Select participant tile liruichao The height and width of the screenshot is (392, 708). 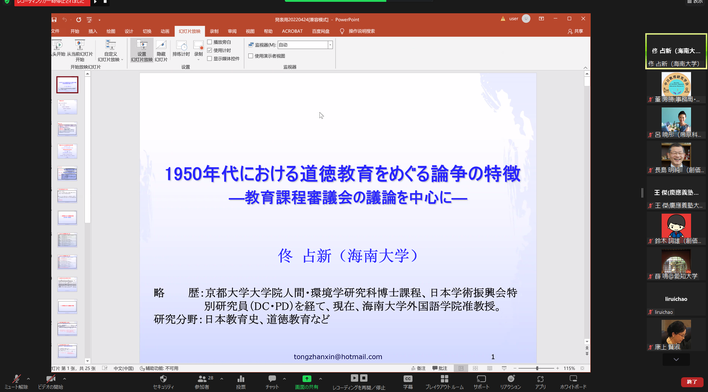(676, 299)
